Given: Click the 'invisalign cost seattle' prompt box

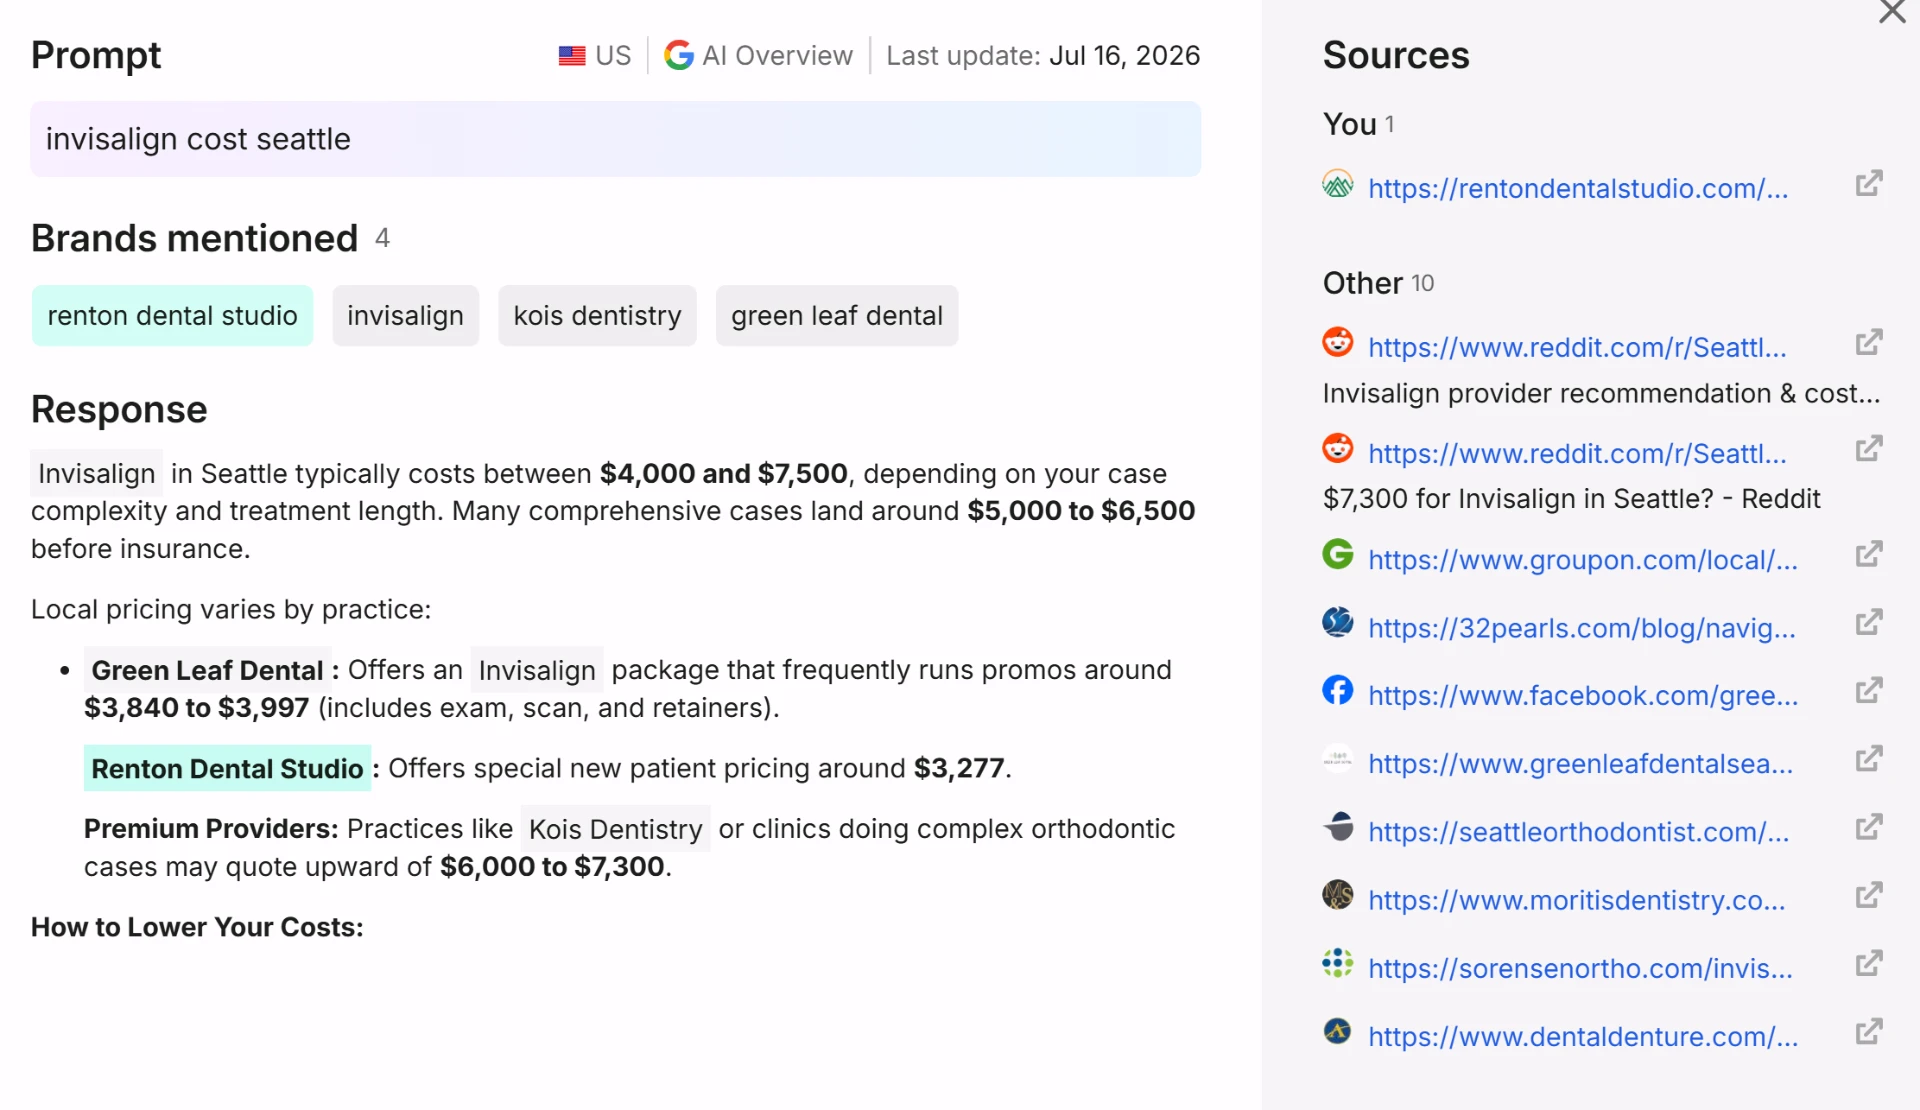Looking at the screenshot, I should click(615, 139).
